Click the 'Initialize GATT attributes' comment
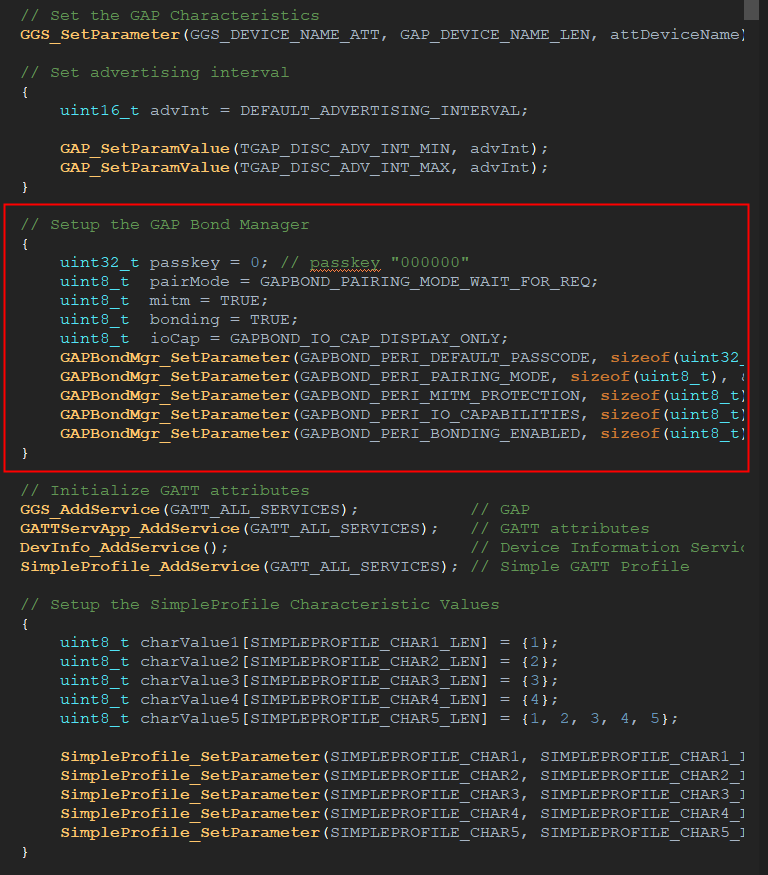Viewport: 768px width, 875px height. tap(165, 491)
